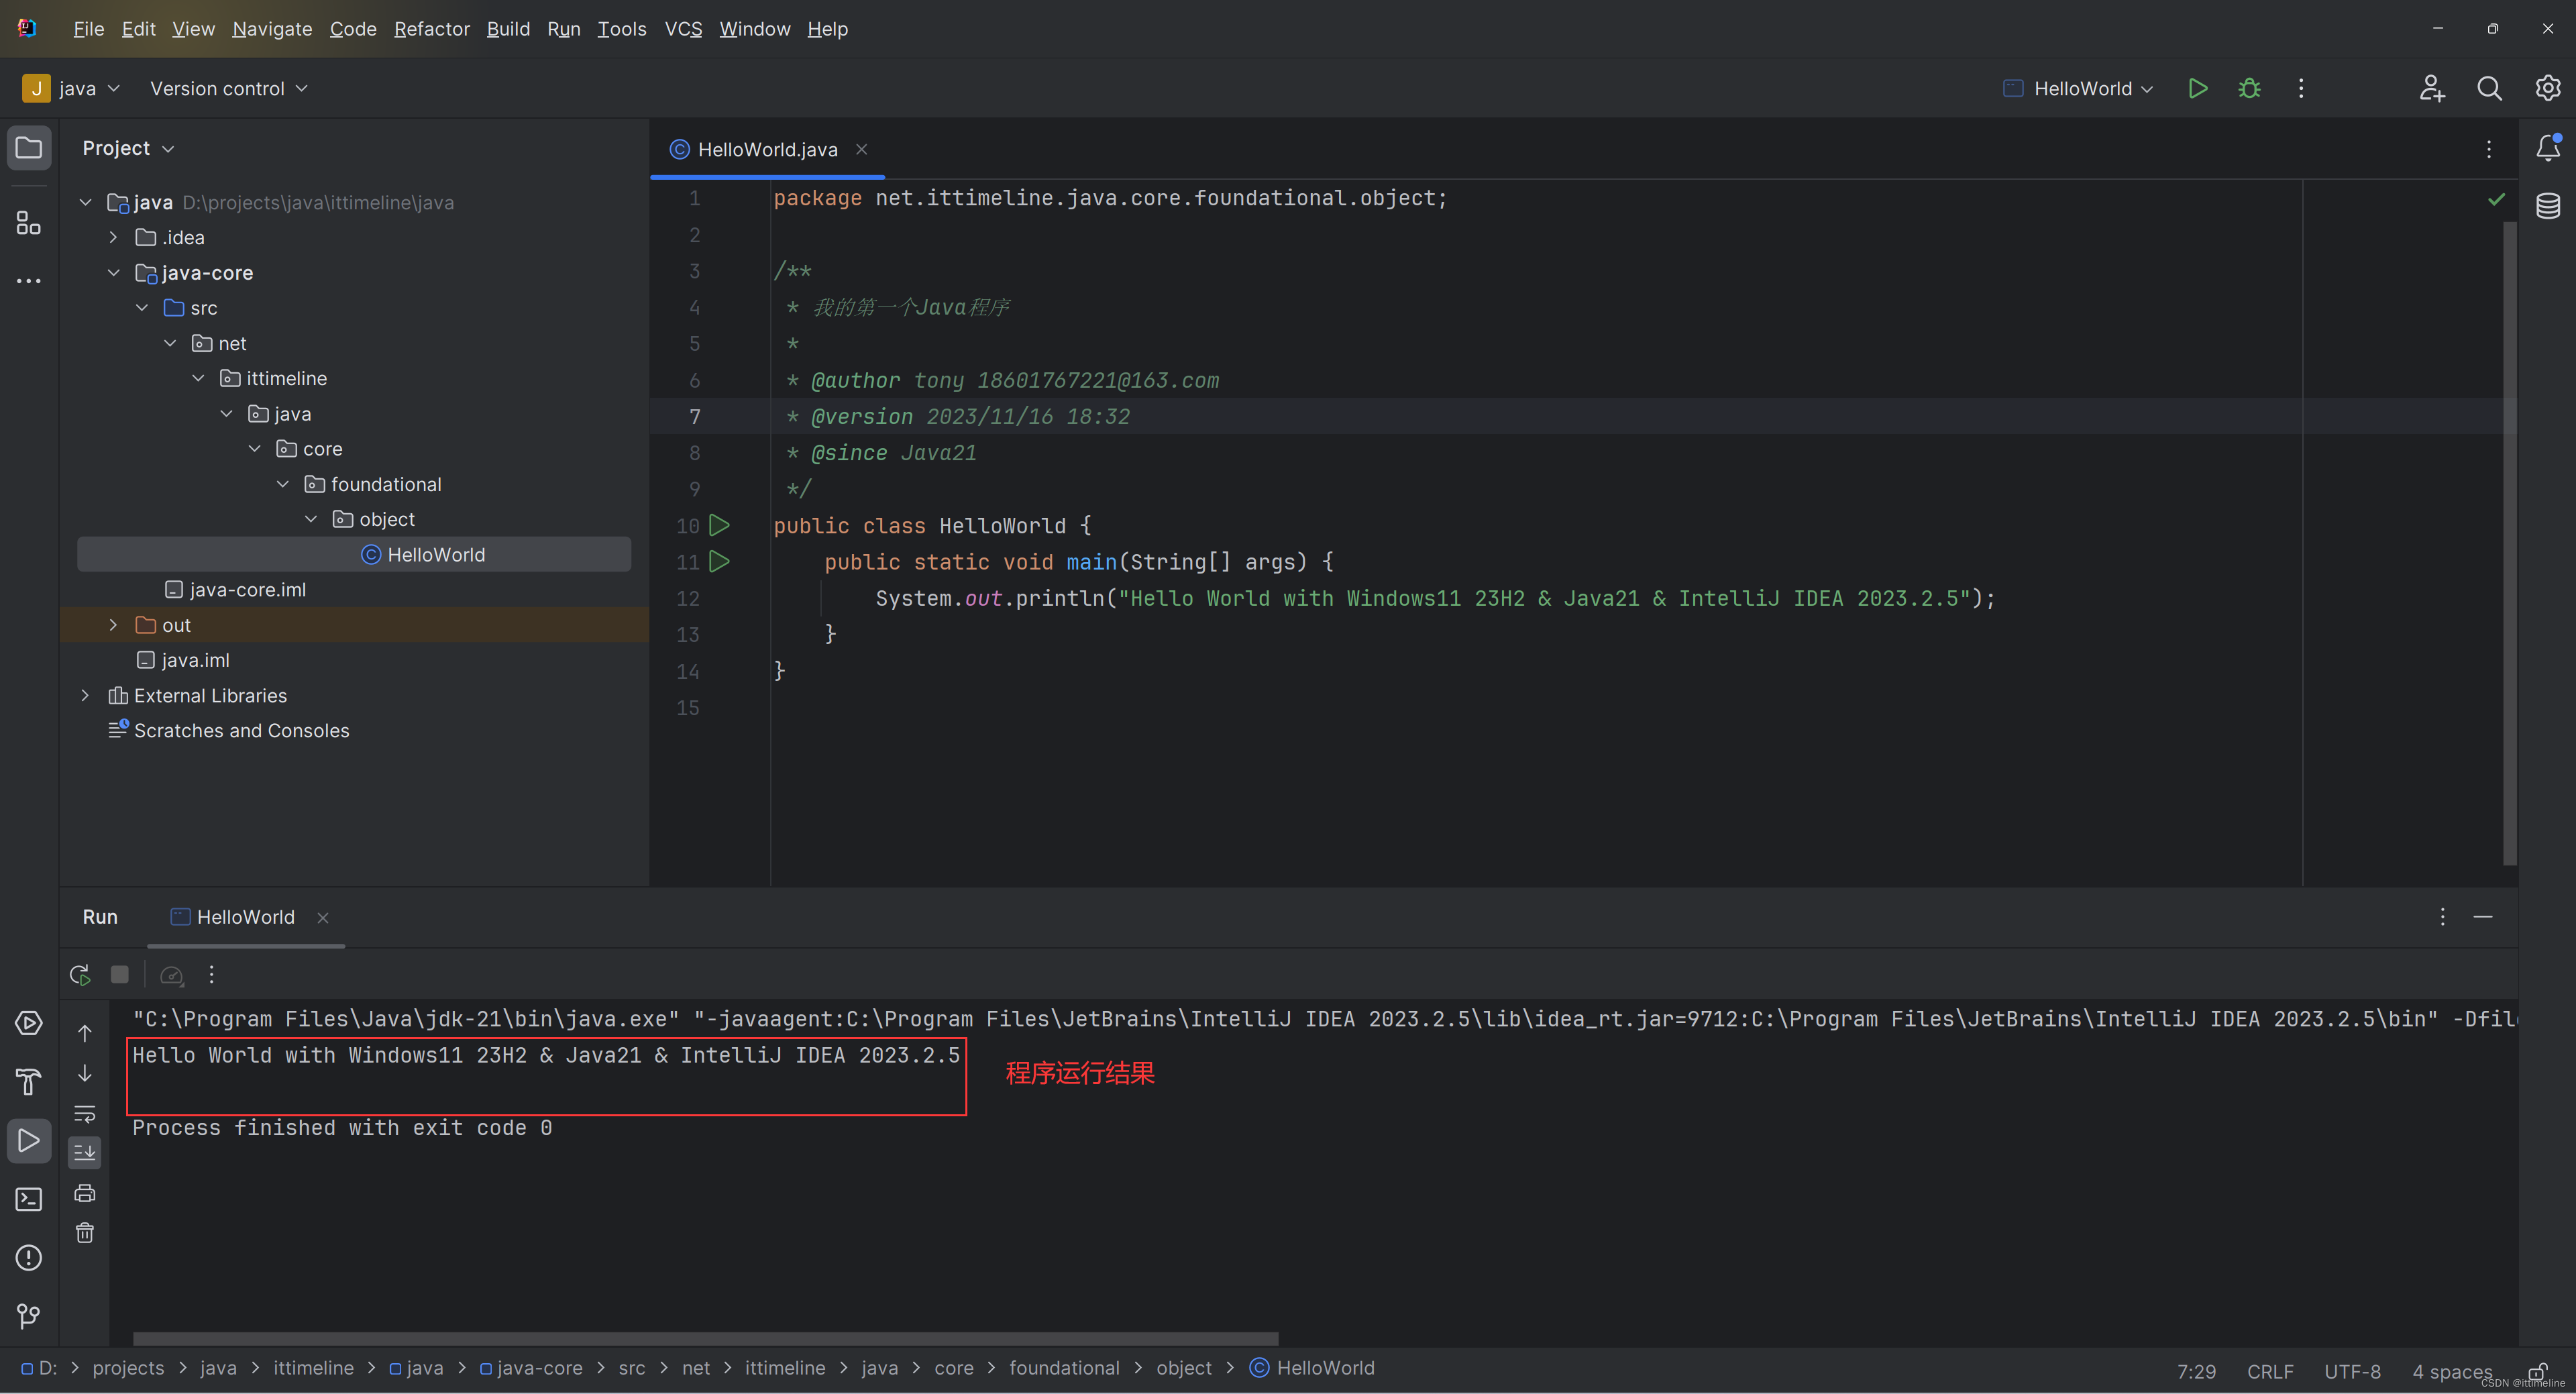Open Project view selector dropdown

(128, 148)
